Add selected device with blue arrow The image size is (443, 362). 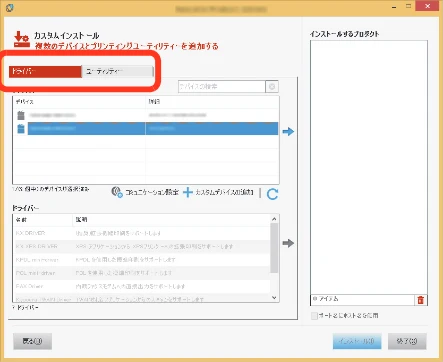coord(288,131)
